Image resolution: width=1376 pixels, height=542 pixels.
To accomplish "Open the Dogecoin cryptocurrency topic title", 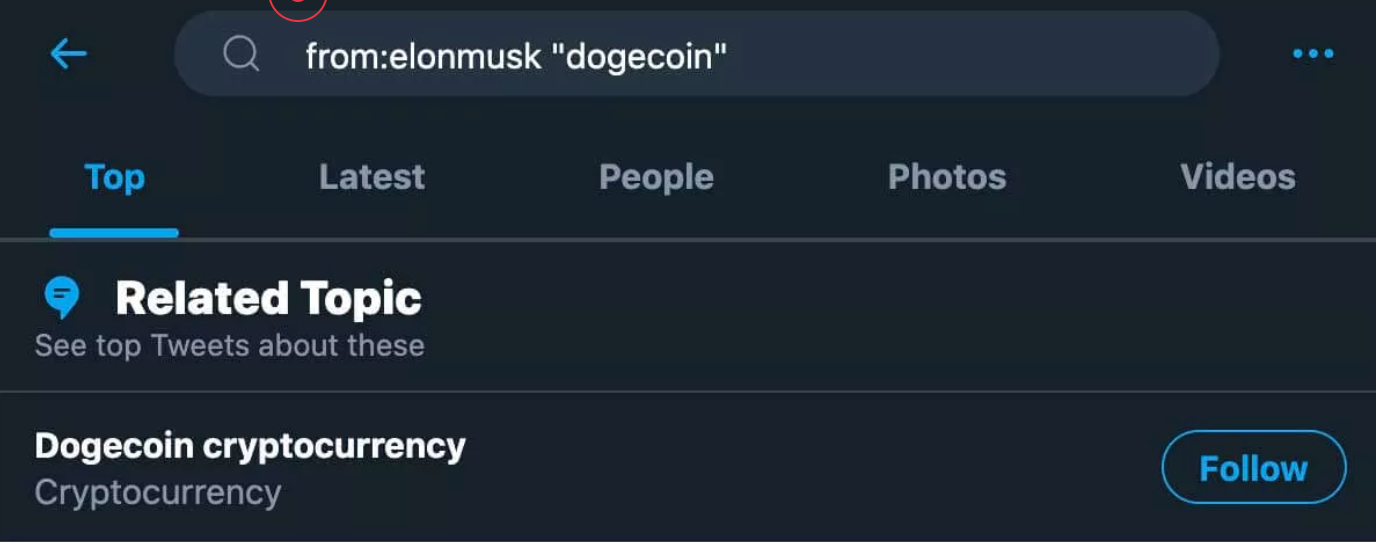I will (250, 446).
